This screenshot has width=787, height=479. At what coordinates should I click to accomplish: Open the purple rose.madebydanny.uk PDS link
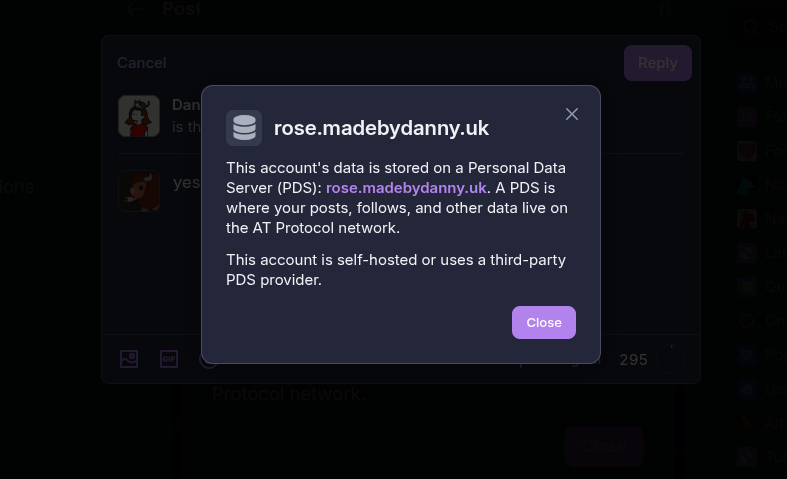pyautogui.click(x=406, y=187)
